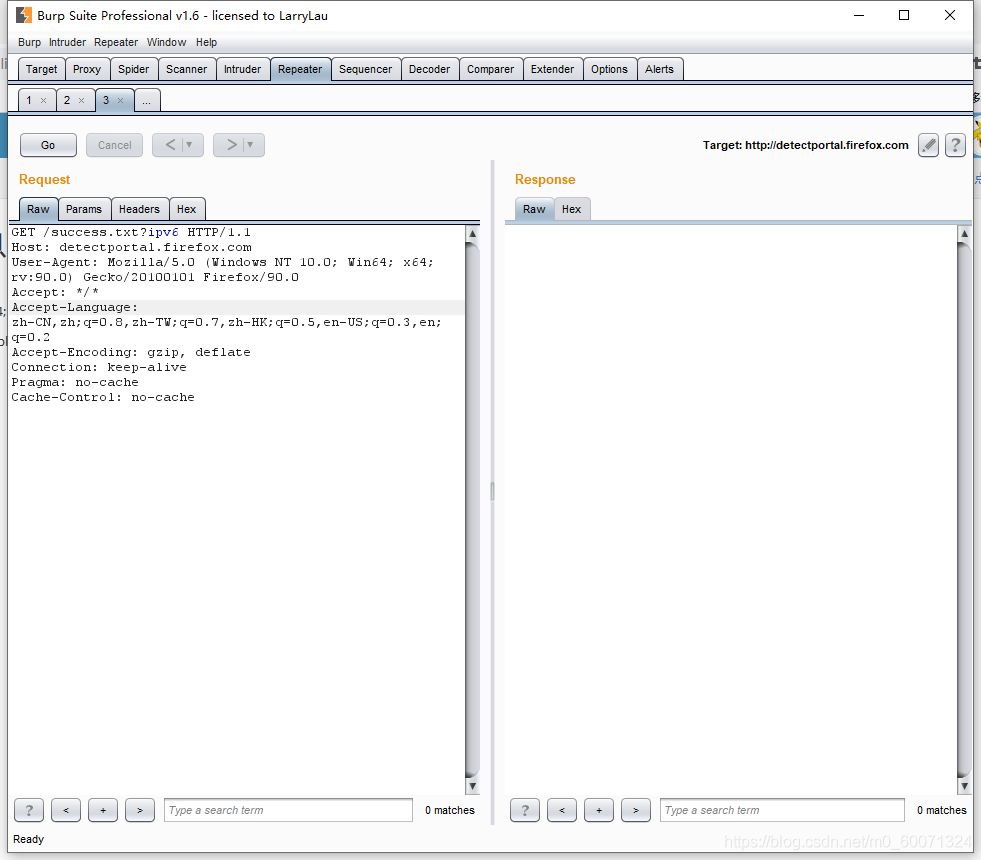Add new Repeater tab via ellipsis tab

point(146,101)
